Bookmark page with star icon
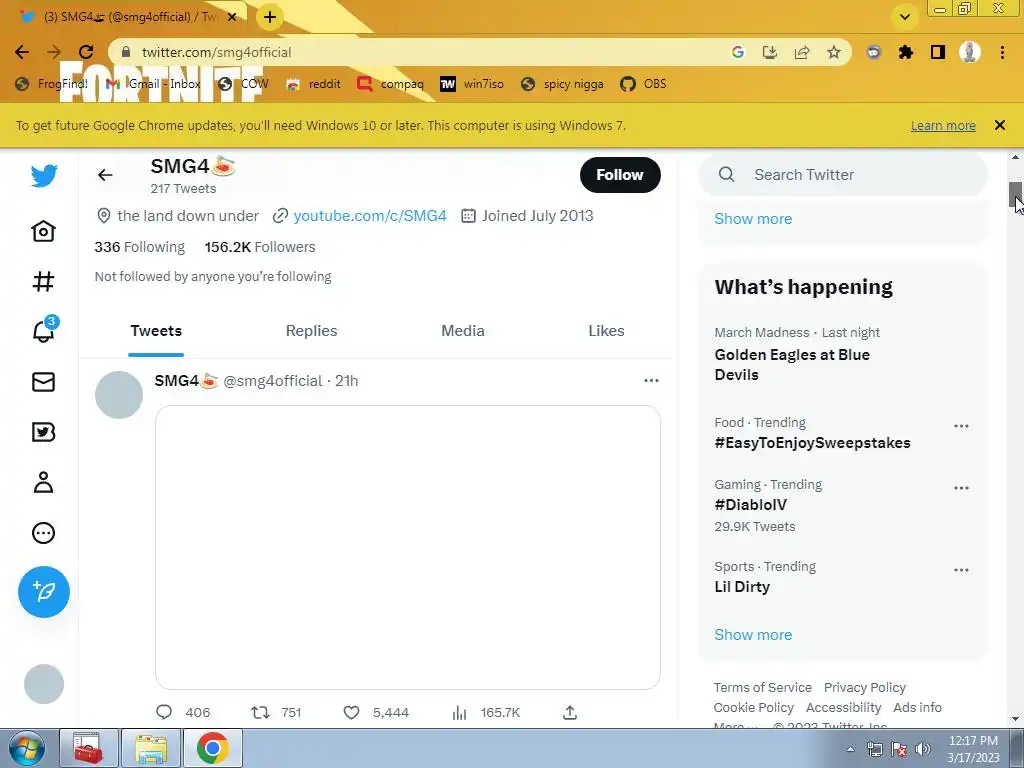This screenshot has width=1024, height=768. tap(834, 52)
